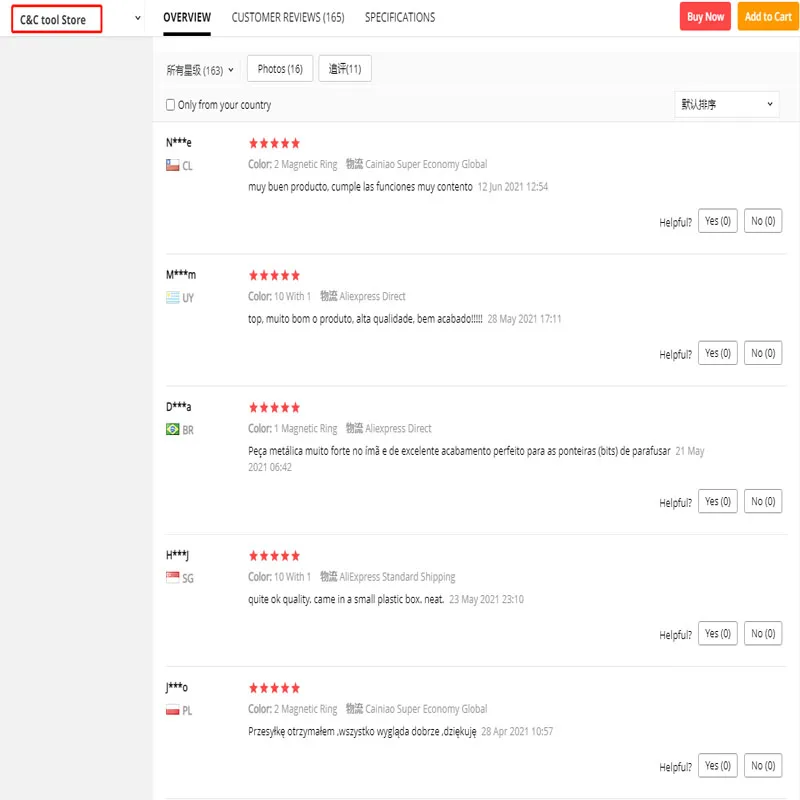Screen dimensions: 800x800
Task: Click "AliExpress Standard Shipping" in H***j's review
Action: click(x=397, y=577)
